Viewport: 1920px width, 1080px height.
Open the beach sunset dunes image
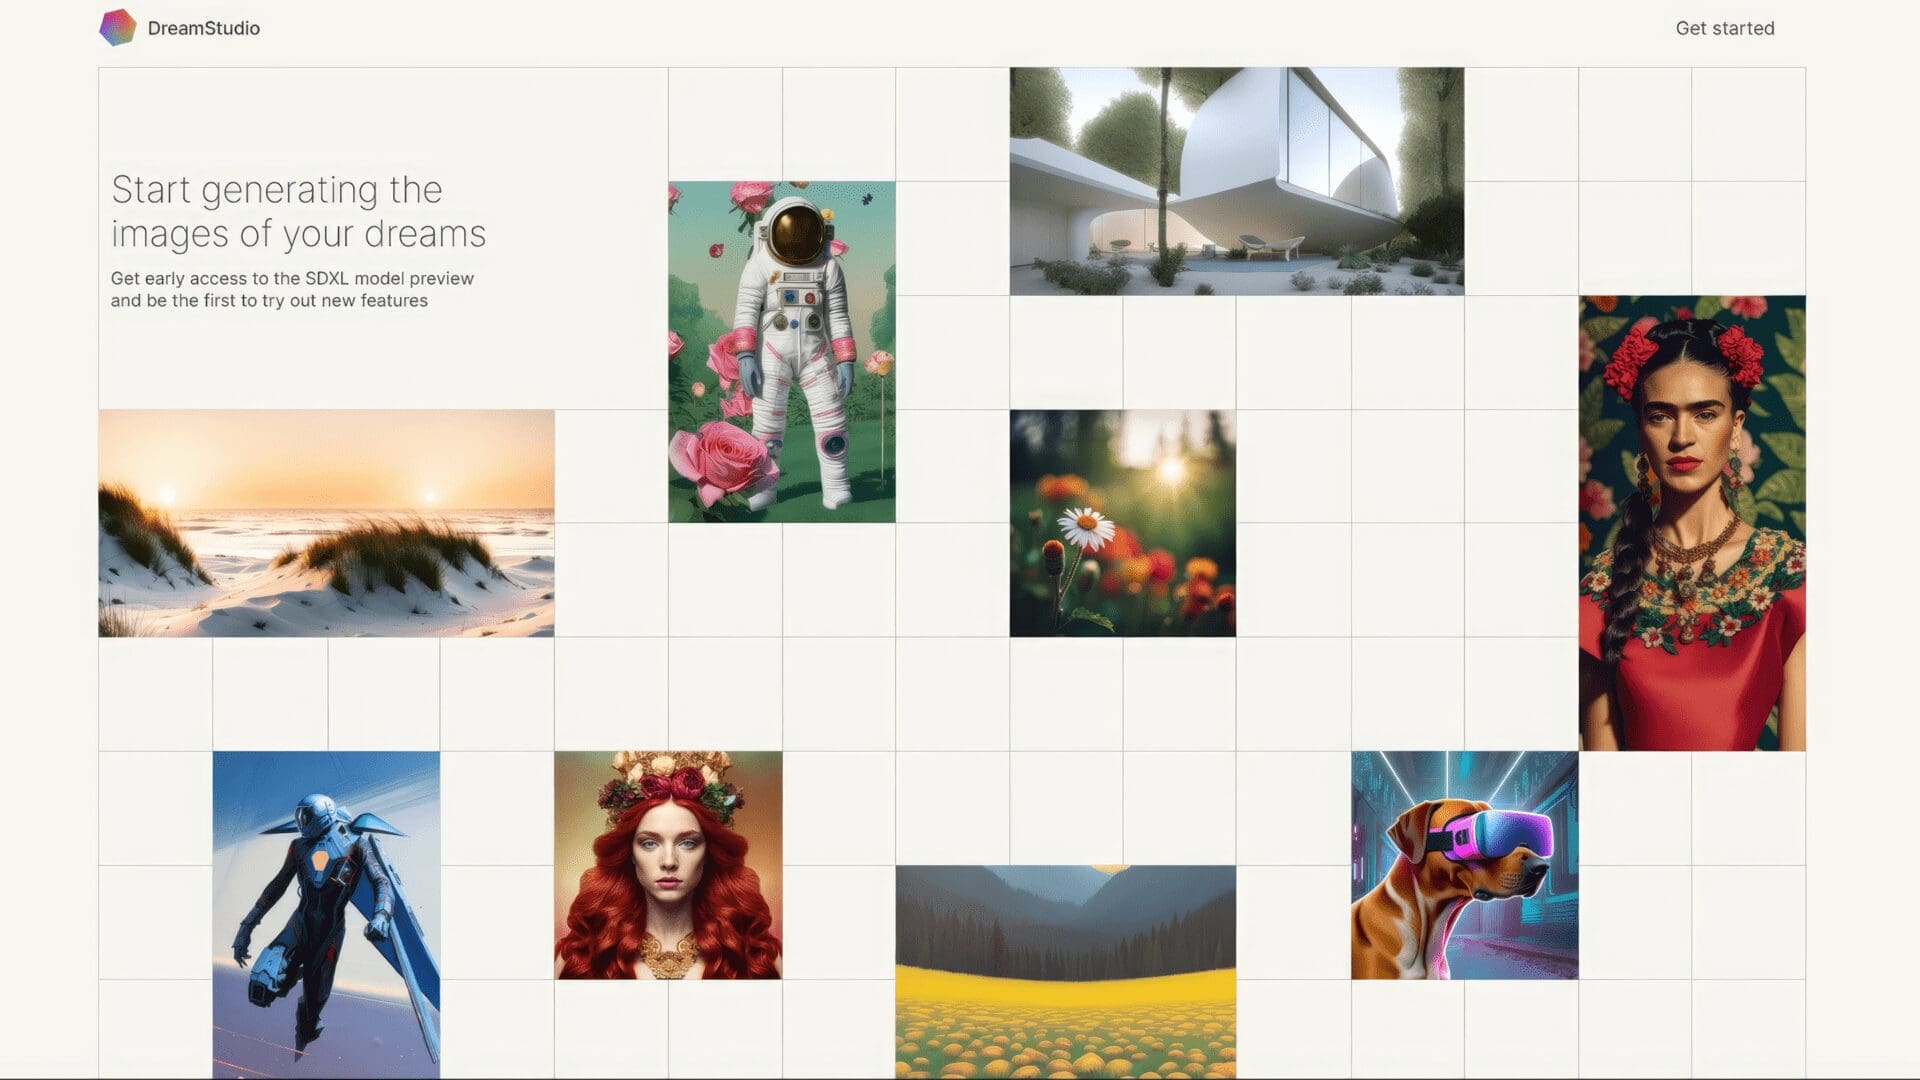tap(326, 523)
